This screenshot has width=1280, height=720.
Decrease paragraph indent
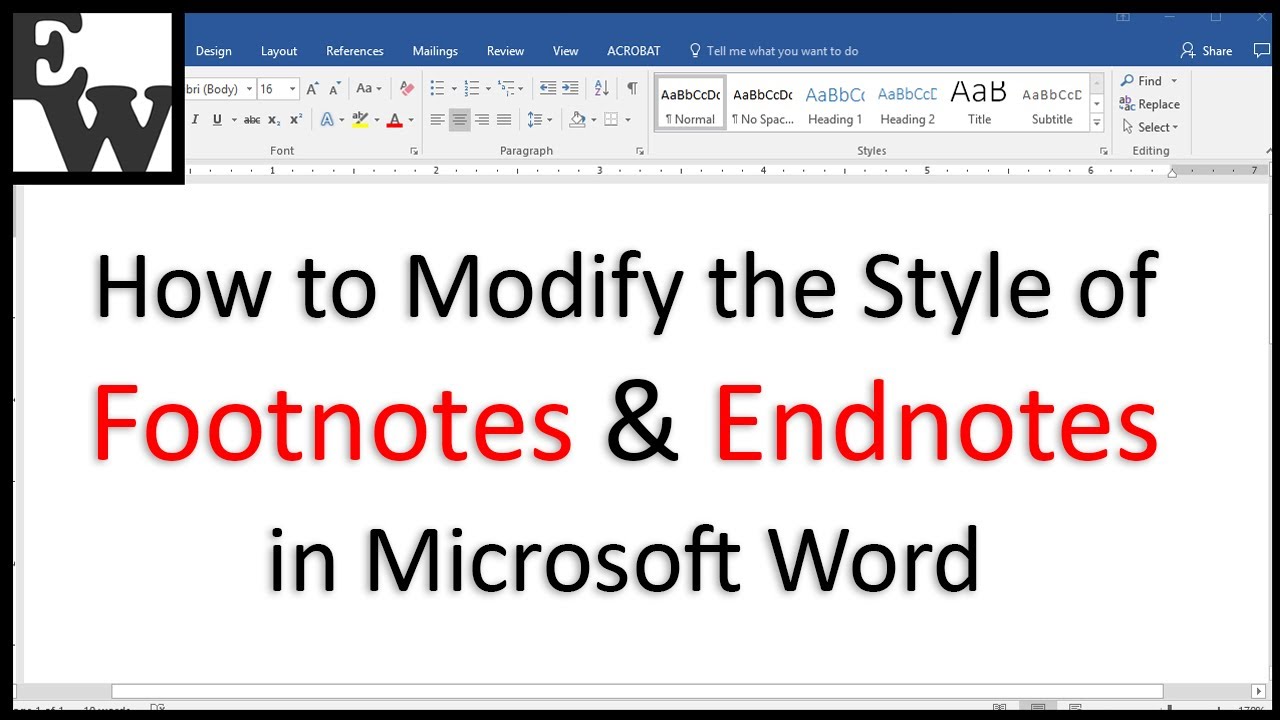tap(548, 89)
